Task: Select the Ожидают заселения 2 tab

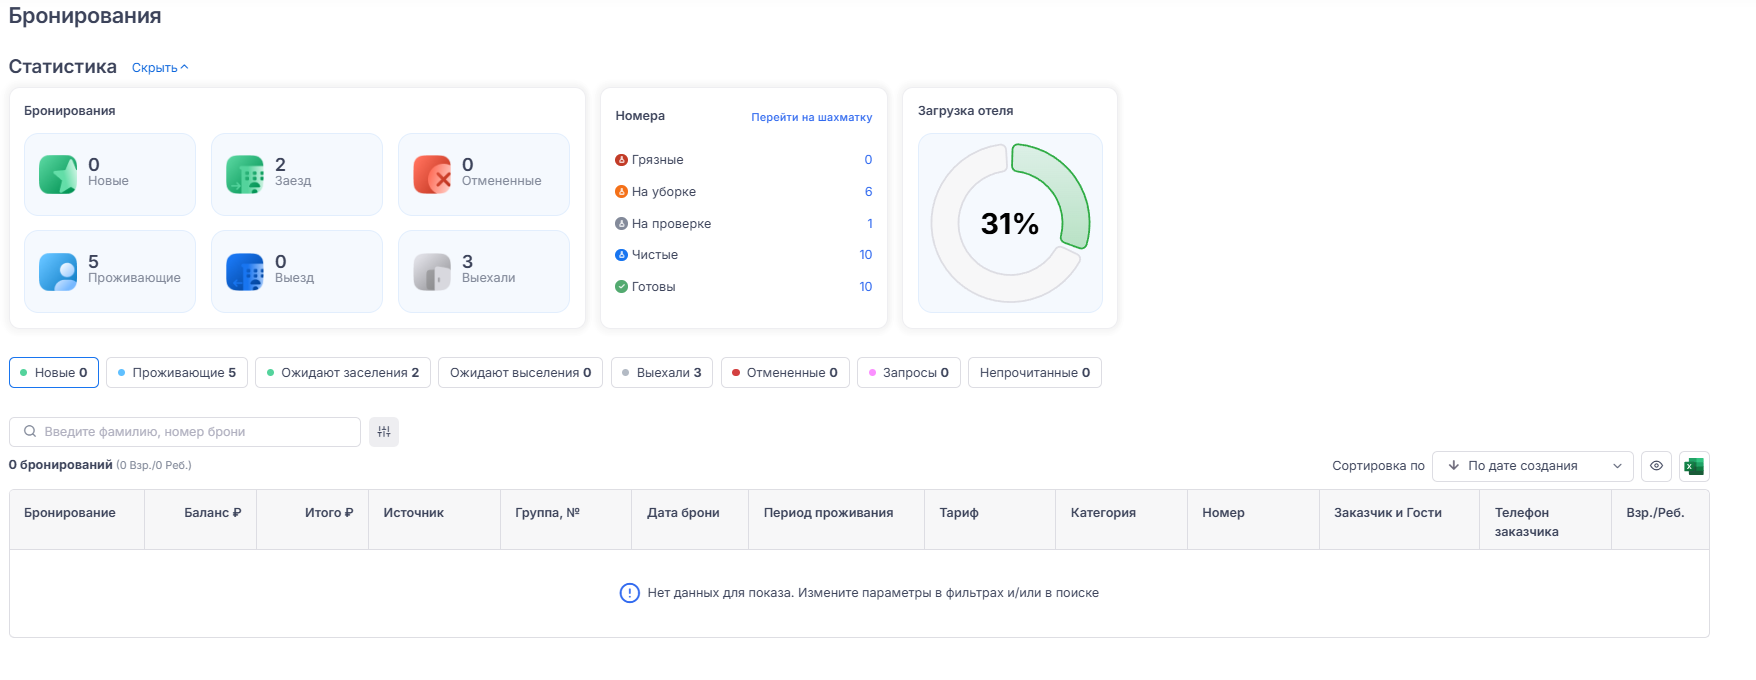Action: (x=343, y=373)
